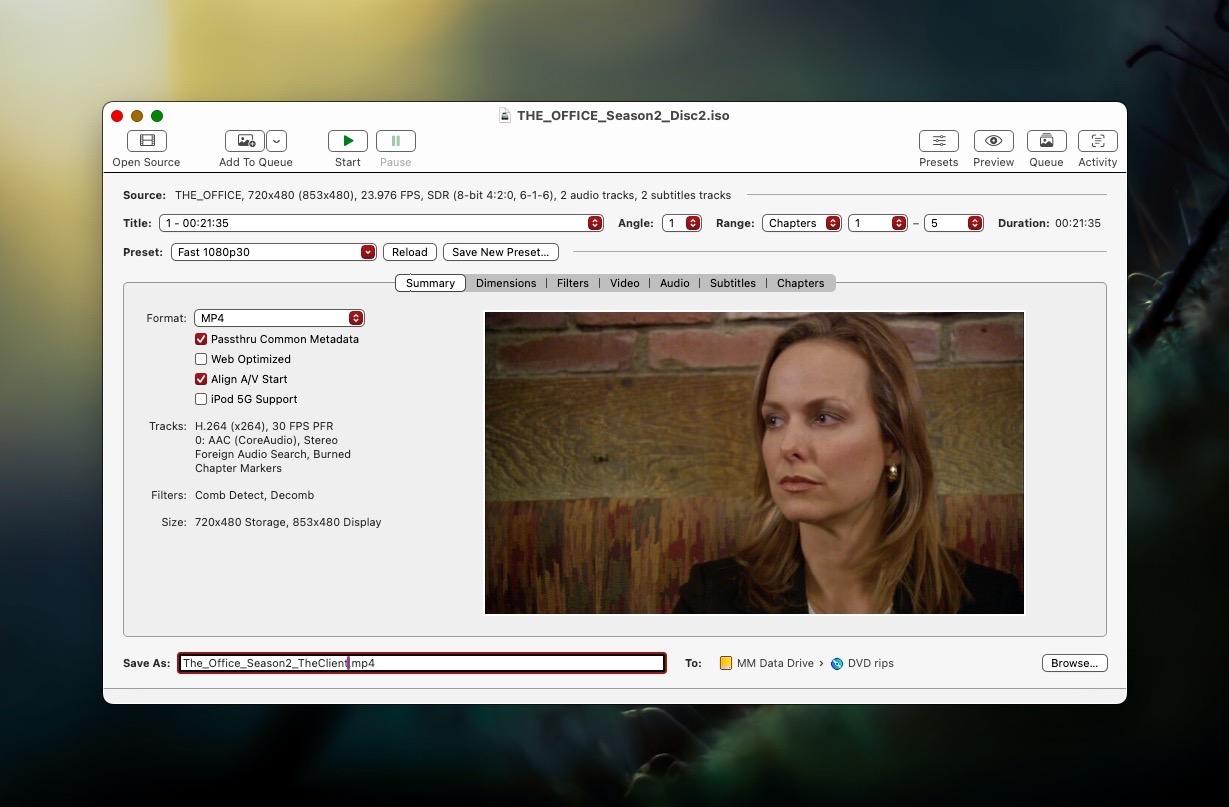This screenshot has width=1229, height=807.
Task: Start encoding with the play button
Action: 348,141
